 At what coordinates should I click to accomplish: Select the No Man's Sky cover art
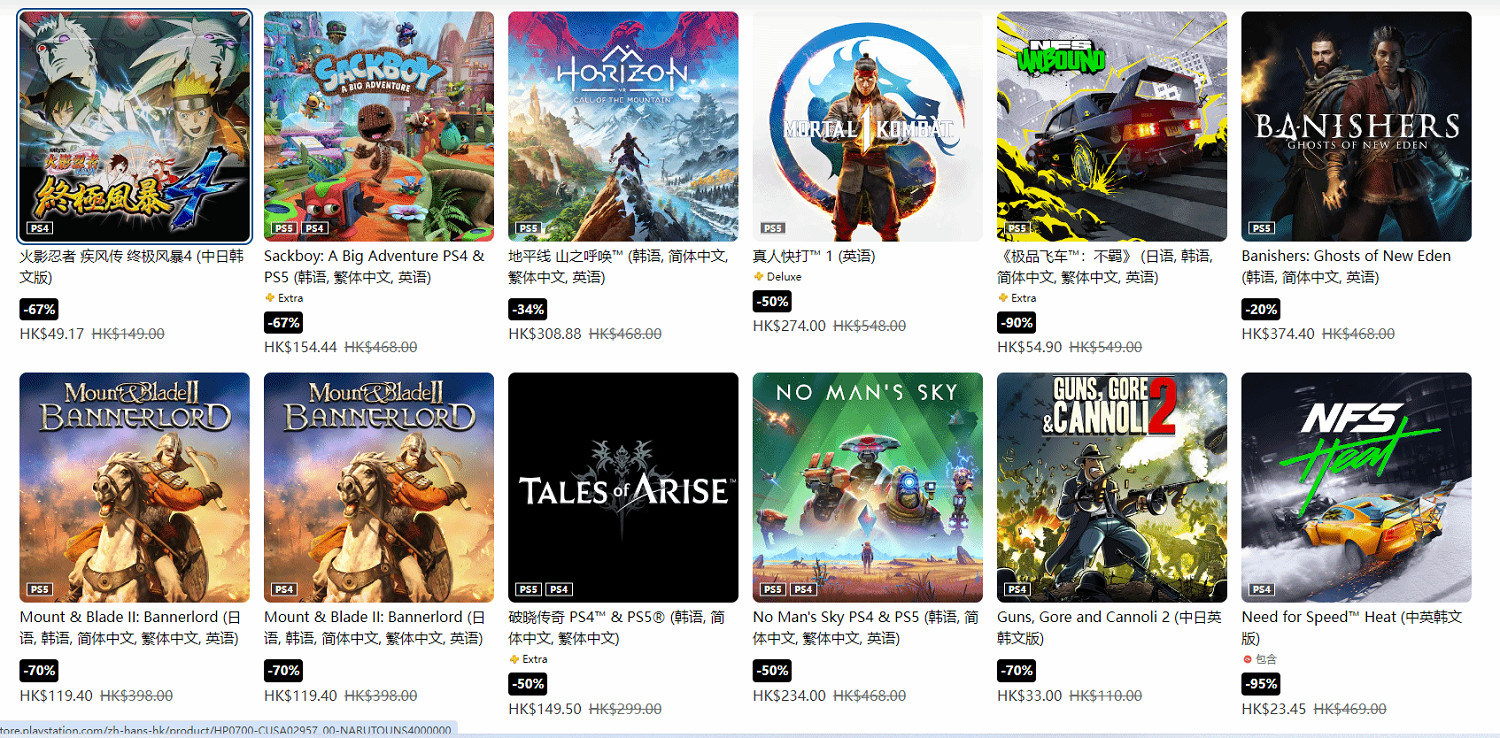click(x=868, y=488)
